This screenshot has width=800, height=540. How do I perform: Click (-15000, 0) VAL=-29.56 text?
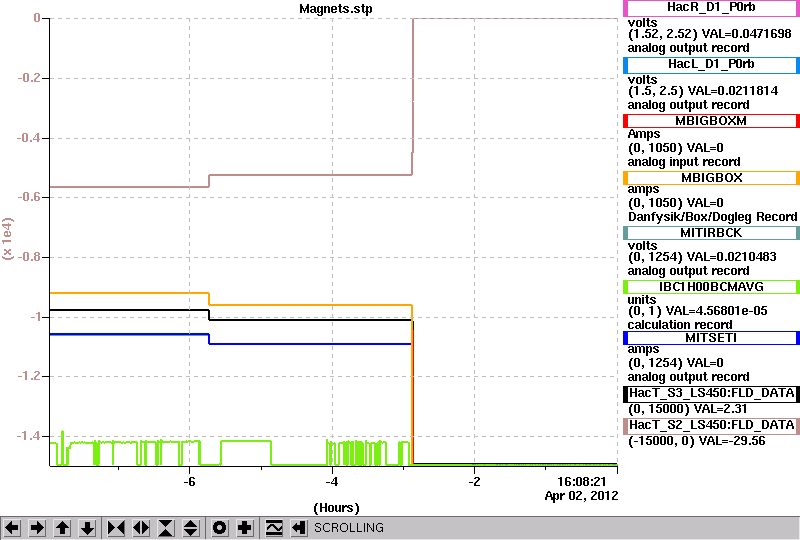click(696, 441)
